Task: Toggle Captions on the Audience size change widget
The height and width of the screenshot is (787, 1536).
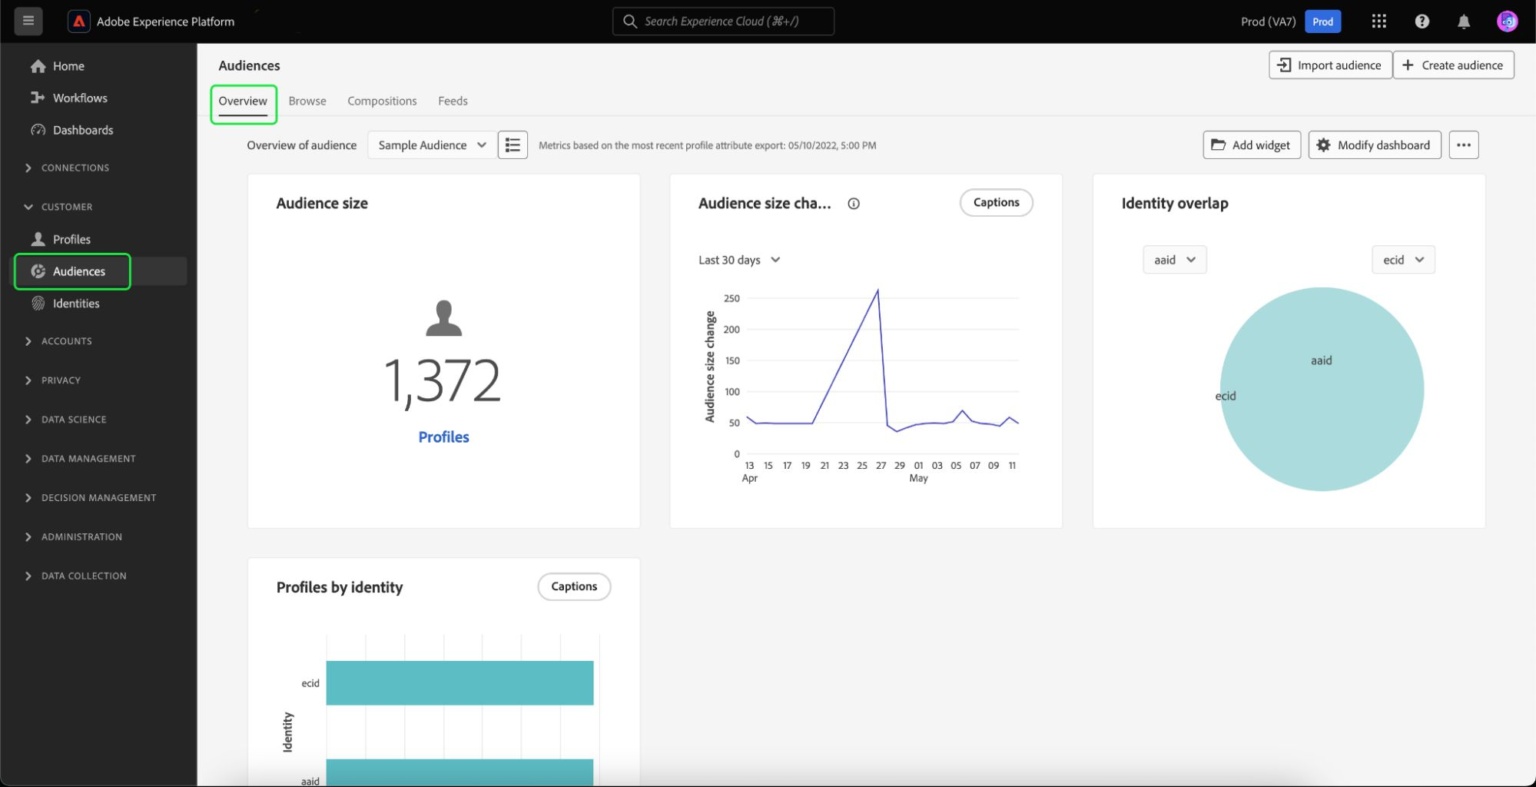Action: [x=996, y=202]
